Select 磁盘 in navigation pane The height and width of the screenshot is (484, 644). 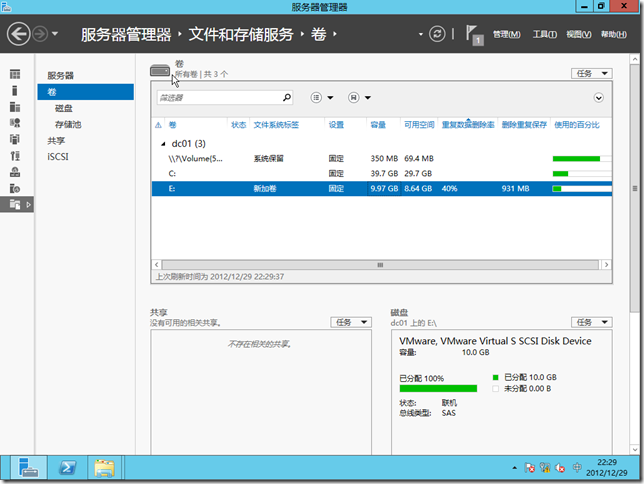[x=63, y=108]
